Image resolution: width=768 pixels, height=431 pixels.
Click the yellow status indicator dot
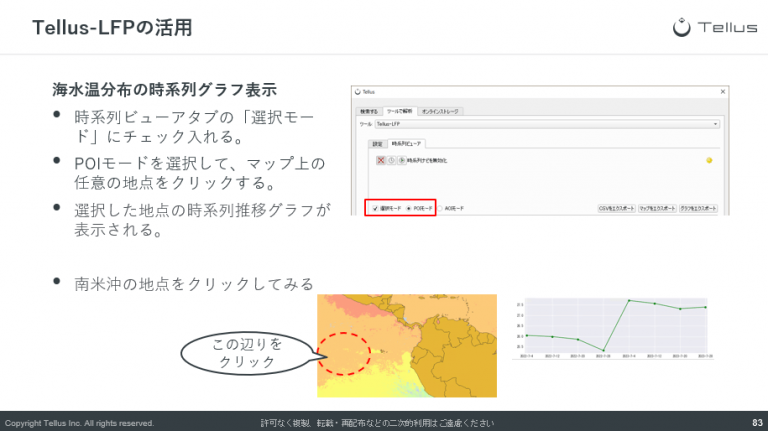pos(709,160)
